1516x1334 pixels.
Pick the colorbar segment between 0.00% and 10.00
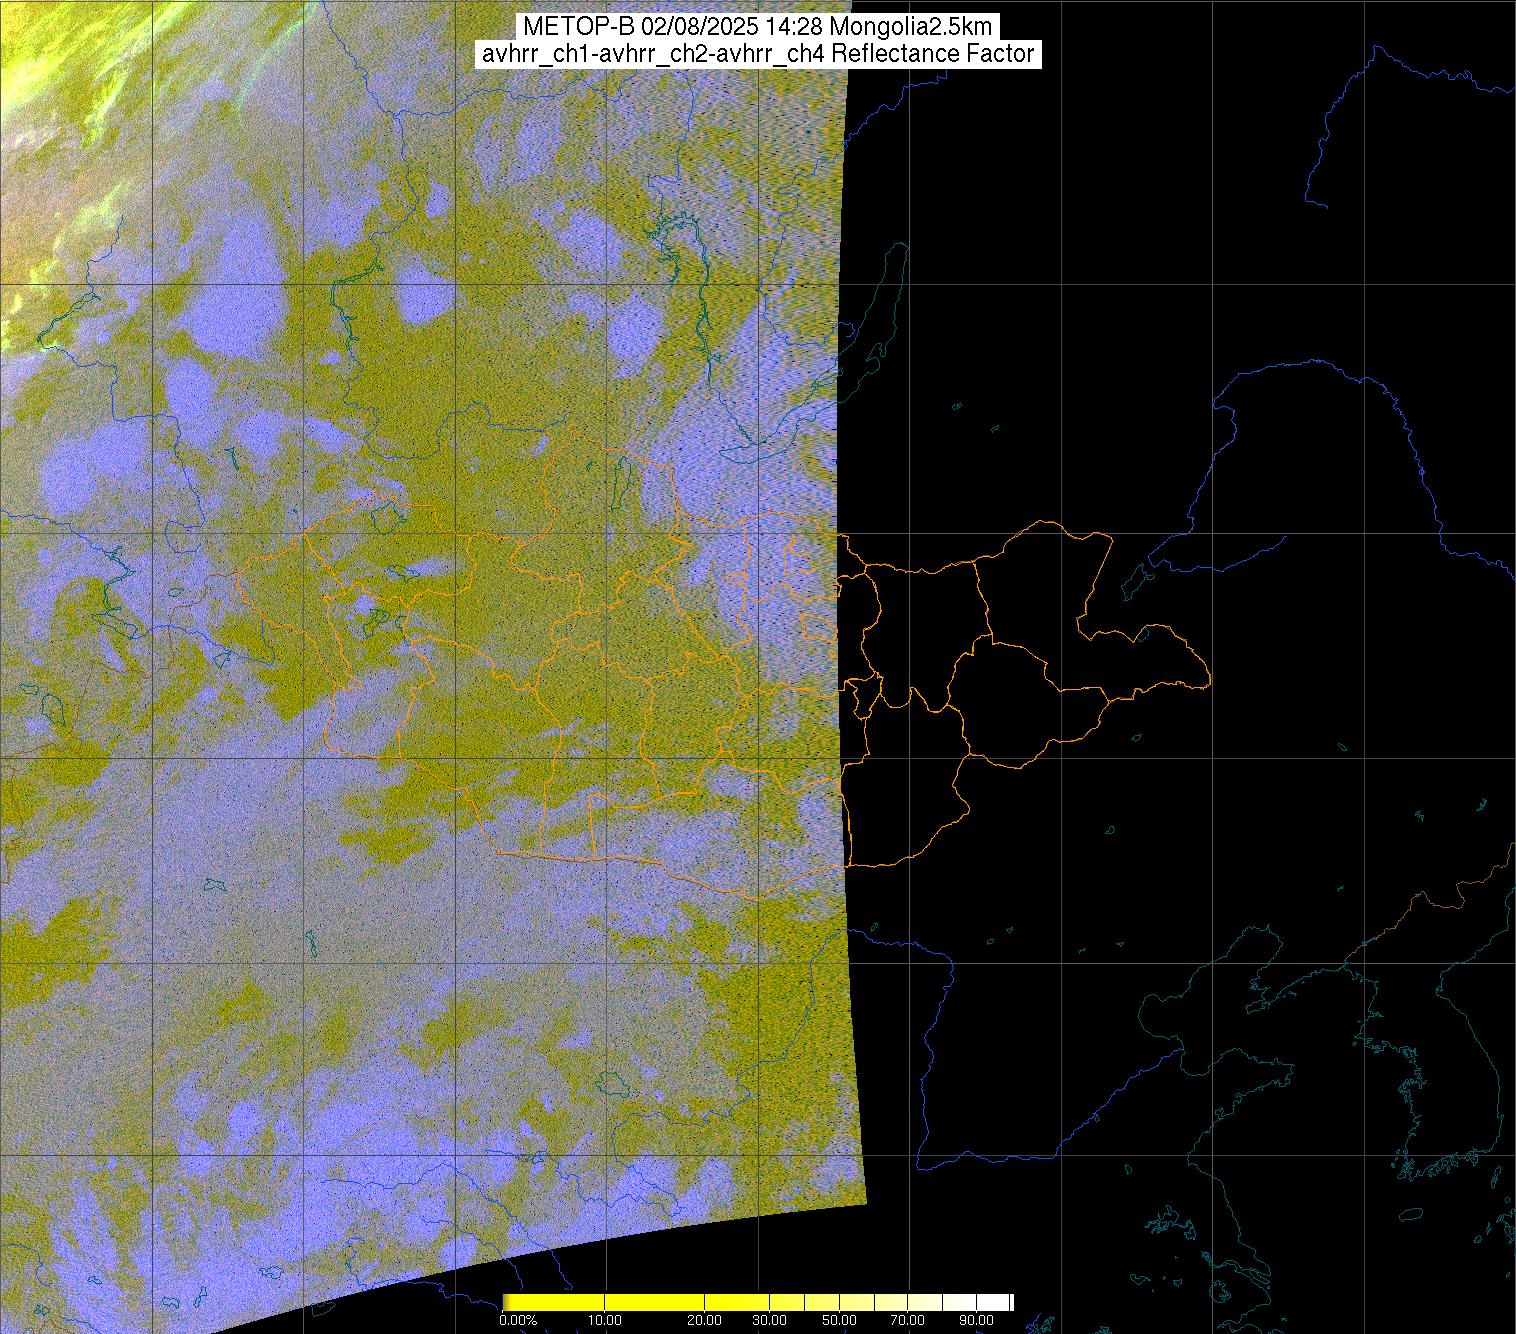pos(555,1302)
